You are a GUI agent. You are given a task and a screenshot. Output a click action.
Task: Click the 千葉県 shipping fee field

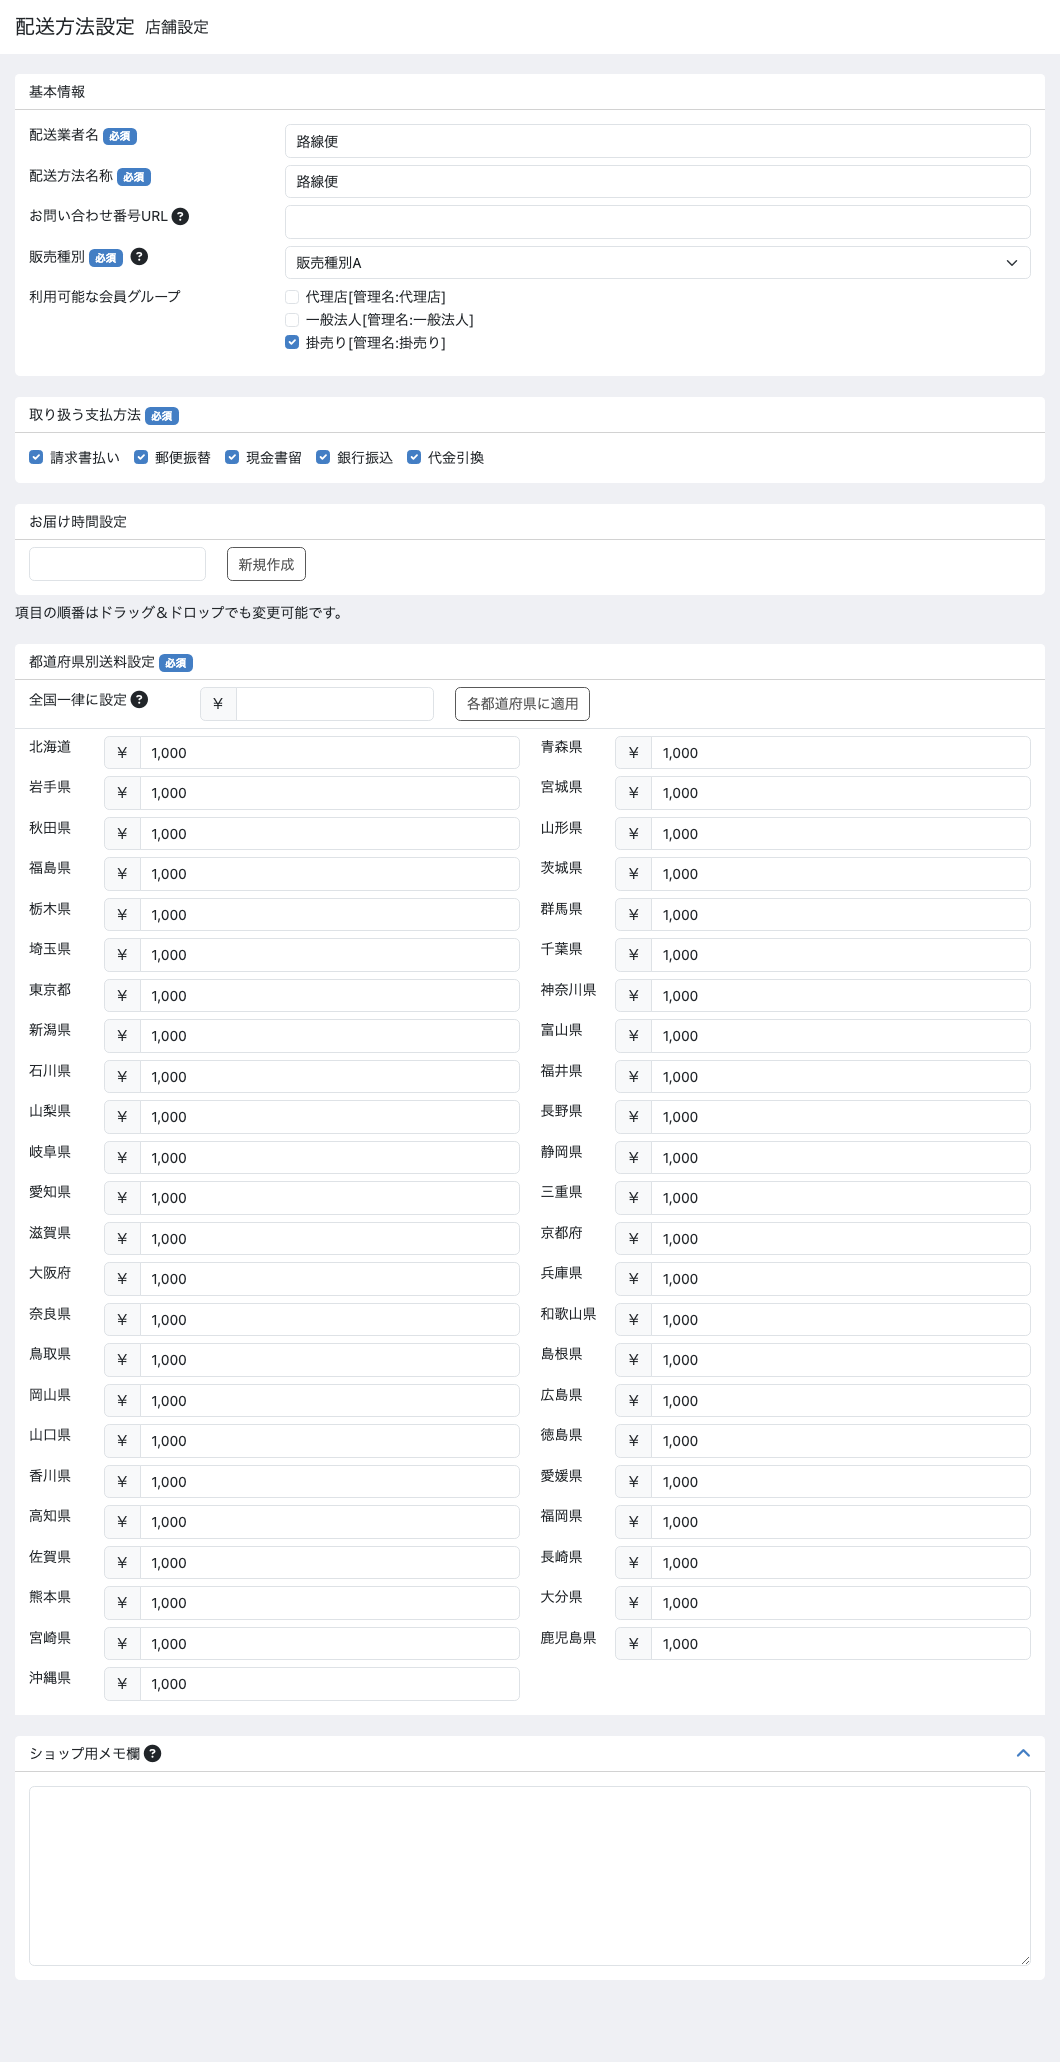click(x=840, y=955)
